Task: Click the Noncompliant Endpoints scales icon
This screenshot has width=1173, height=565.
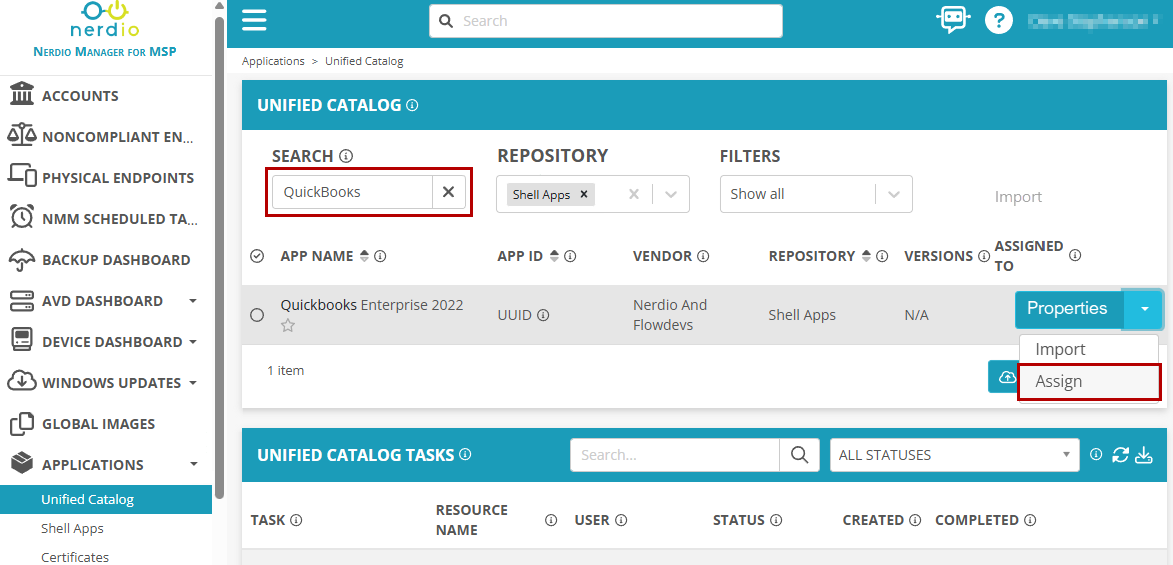Action: tap(21, 136)
